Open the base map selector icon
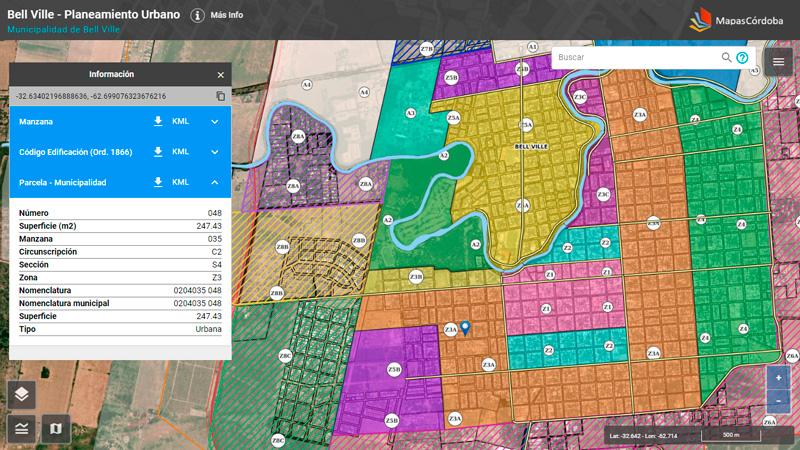This screenshot has height=450, width=800. tap(55, 428)
